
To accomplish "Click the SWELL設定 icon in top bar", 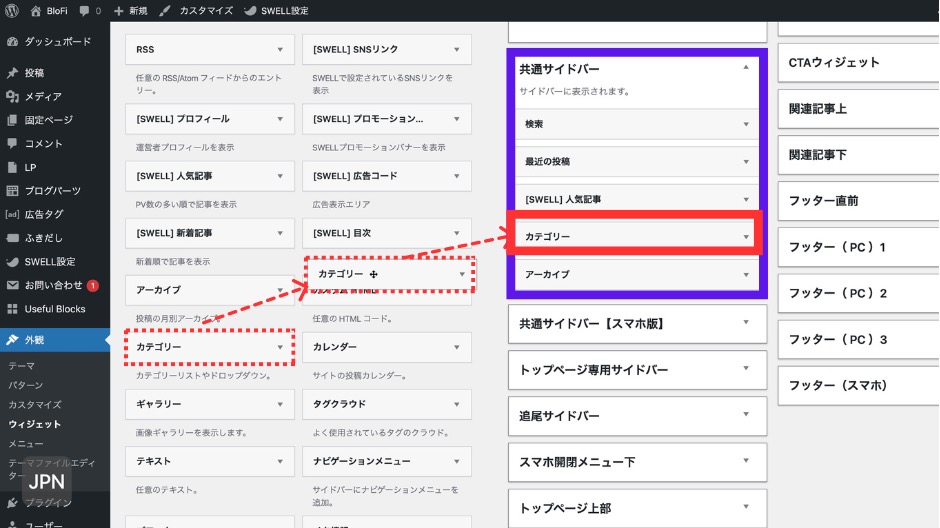I will coord(251,11).
